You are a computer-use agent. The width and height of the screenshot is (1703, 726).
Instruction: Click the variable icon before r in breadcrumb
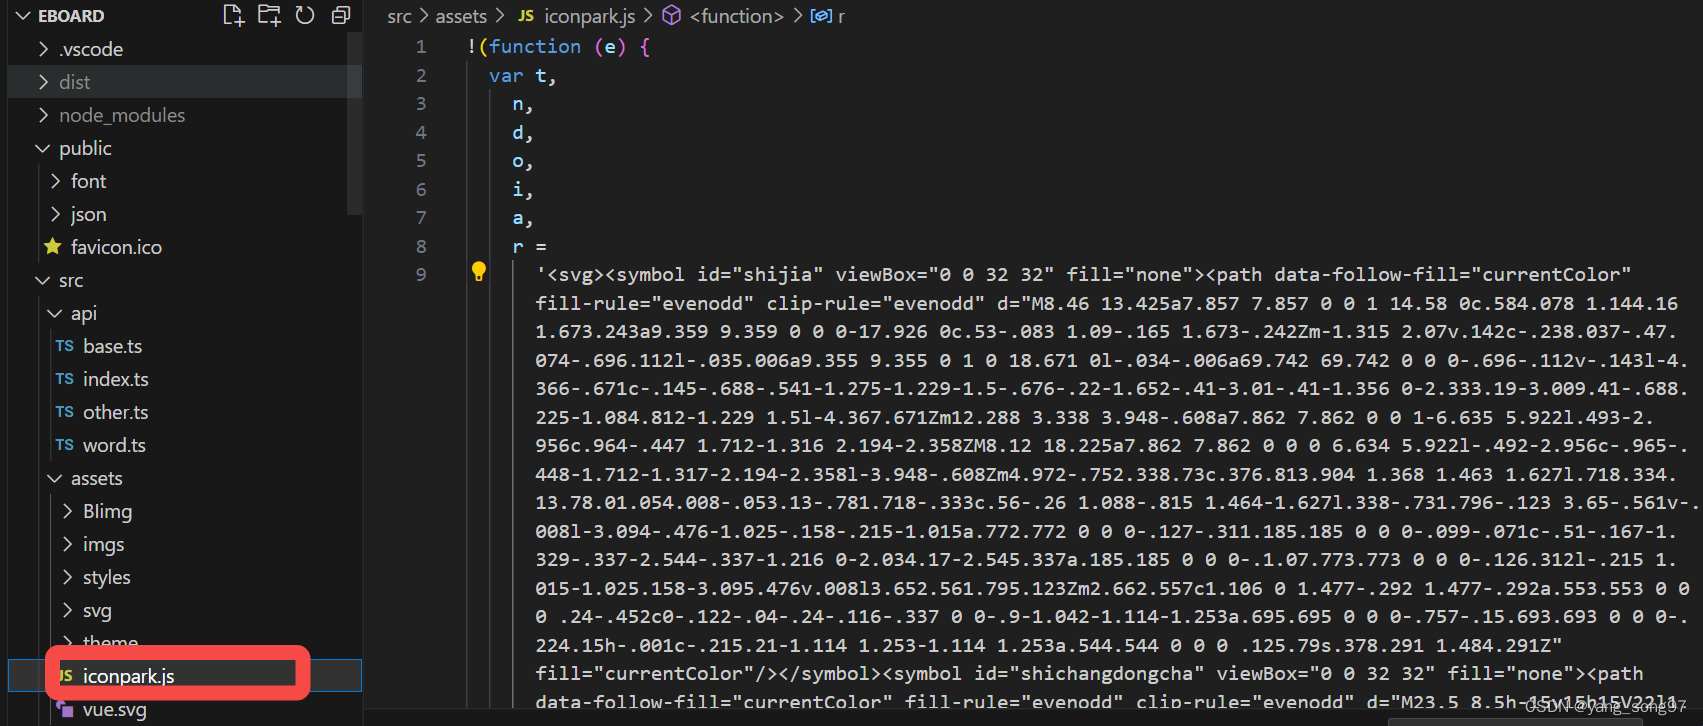click(821, 16)
